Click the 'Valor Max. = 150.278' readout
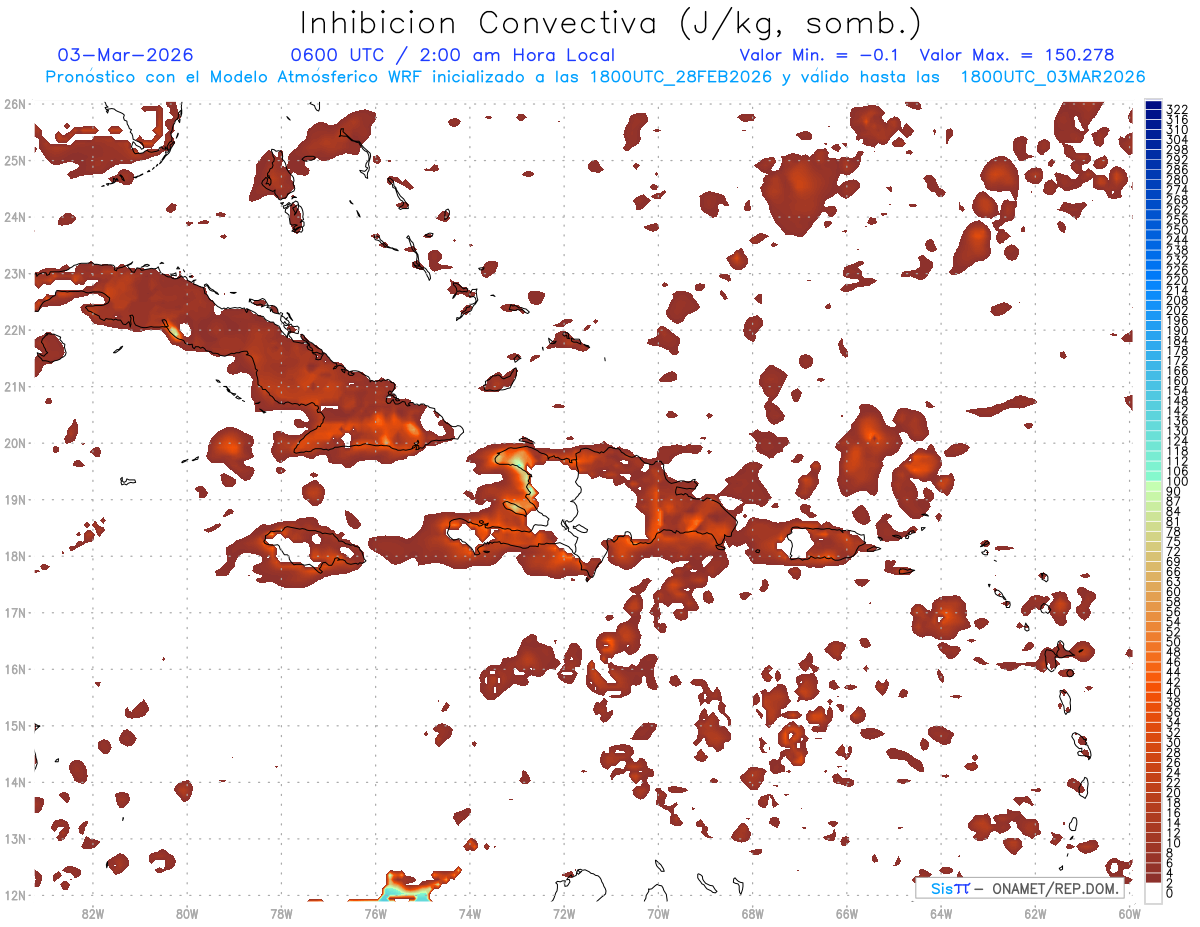 [x=1017, y=55]
